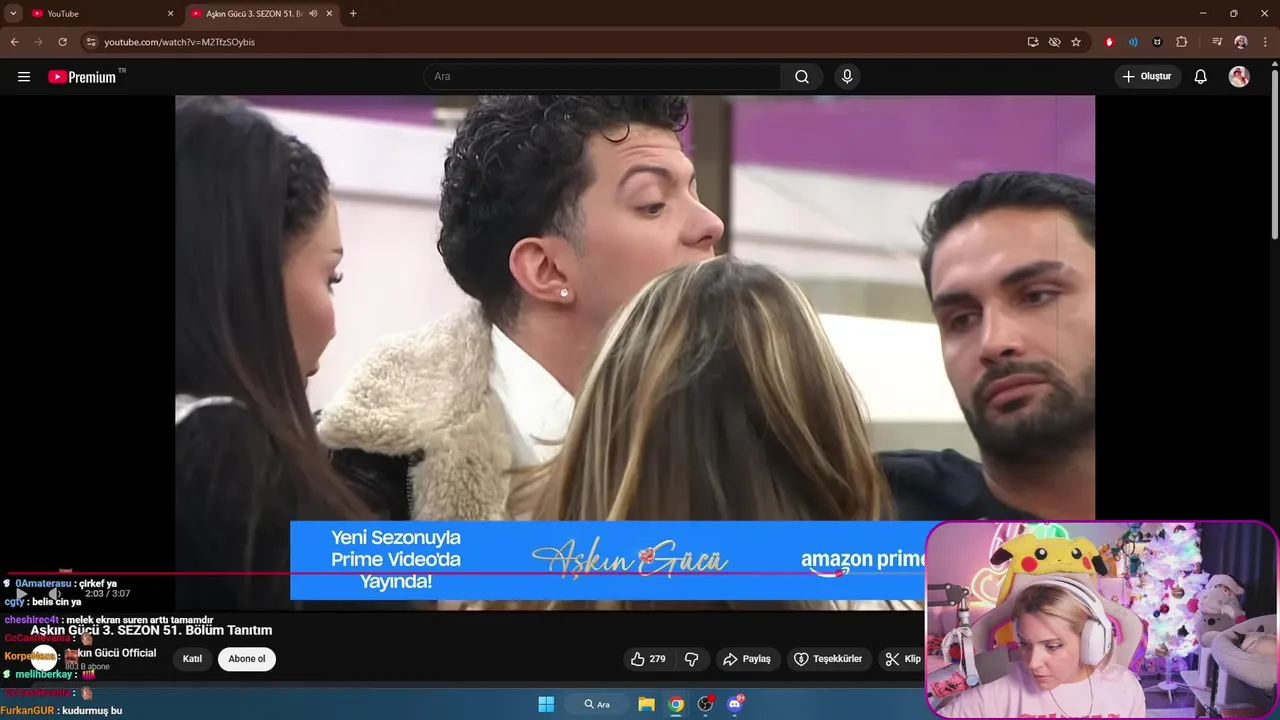The image size is (1280, 720).
Task: Click the taskbar Ara search box
Action: tap(597, 704)
